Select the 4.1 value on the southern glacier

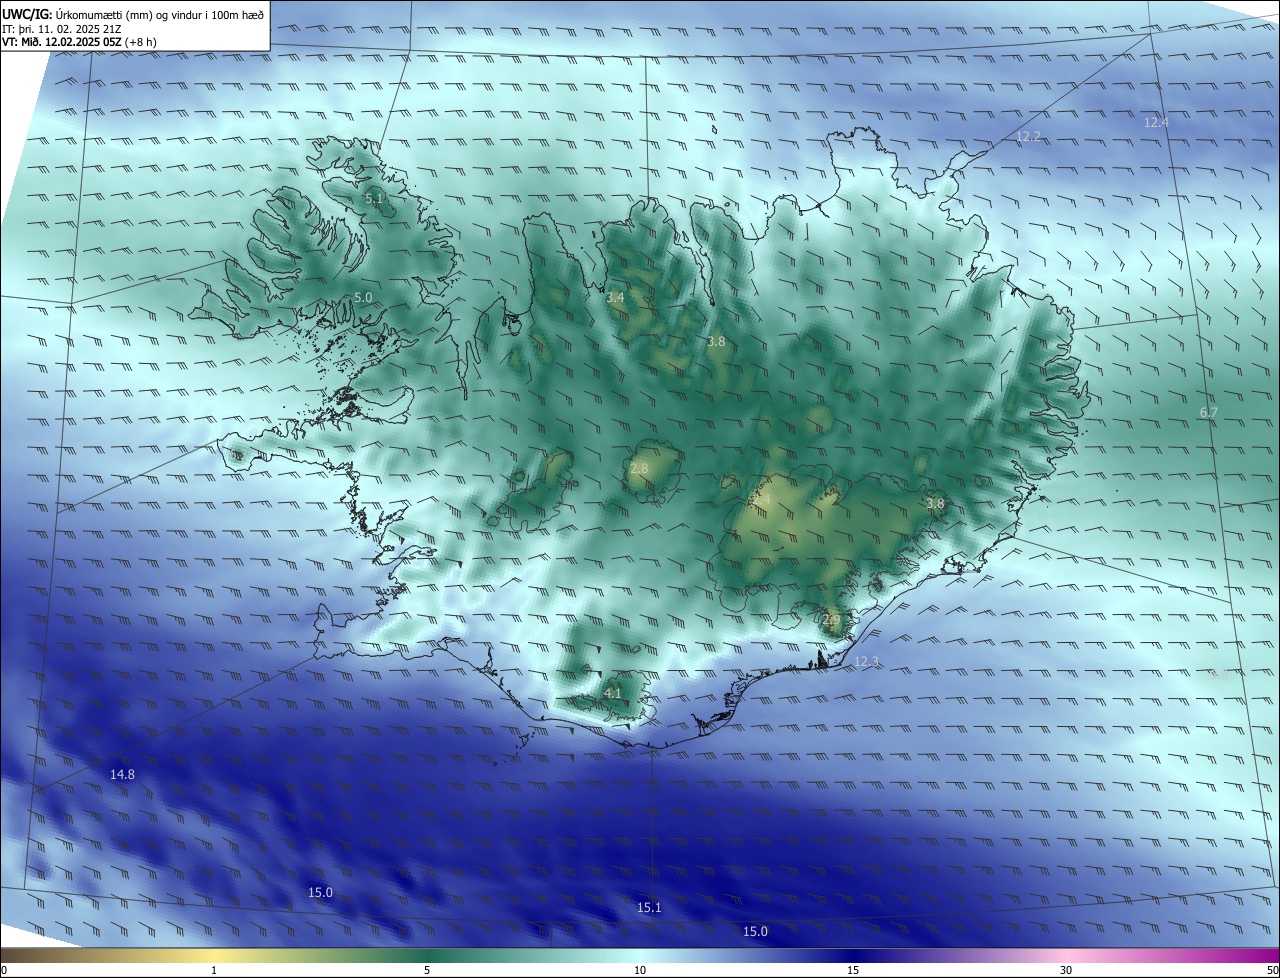point(613,693)
